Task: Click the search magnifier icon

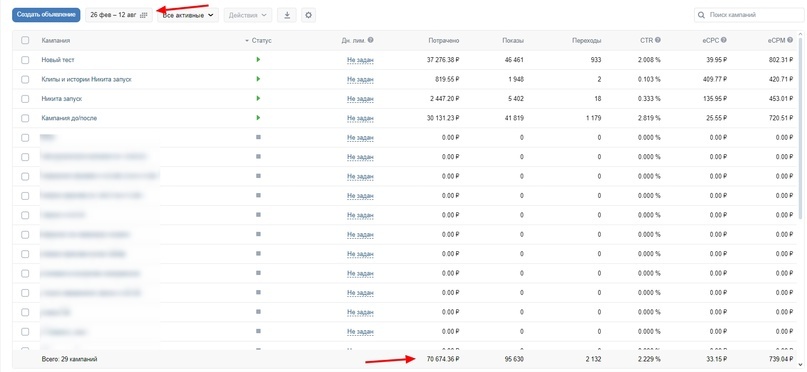Action: click(701, 15)
